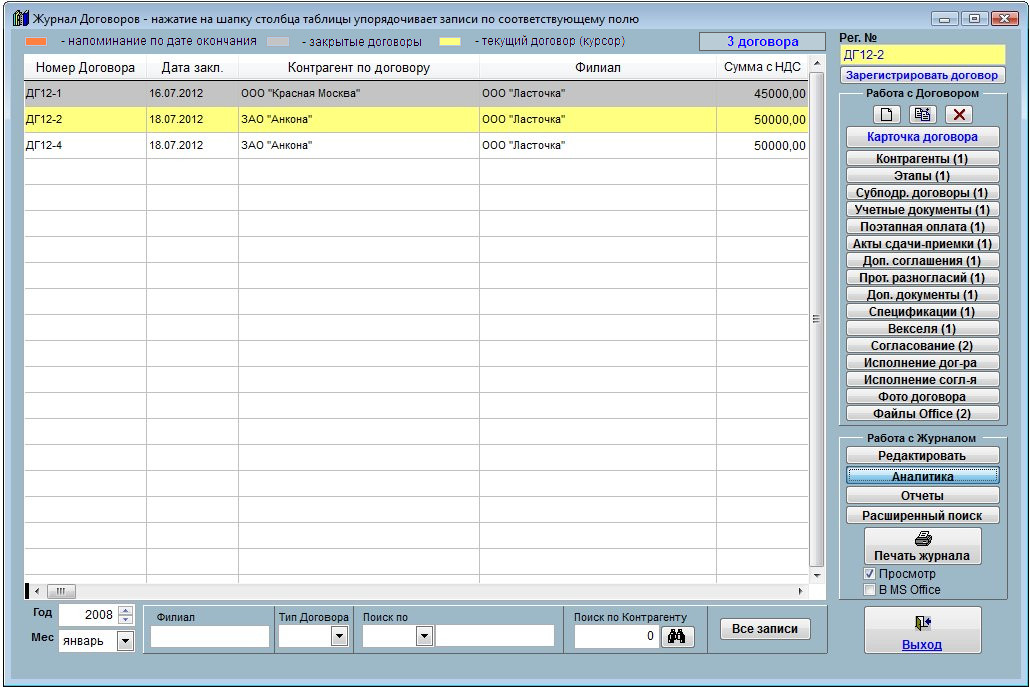Open Фото договора
Viewport: 1030px width, 687px height.
tap(922, 397)
